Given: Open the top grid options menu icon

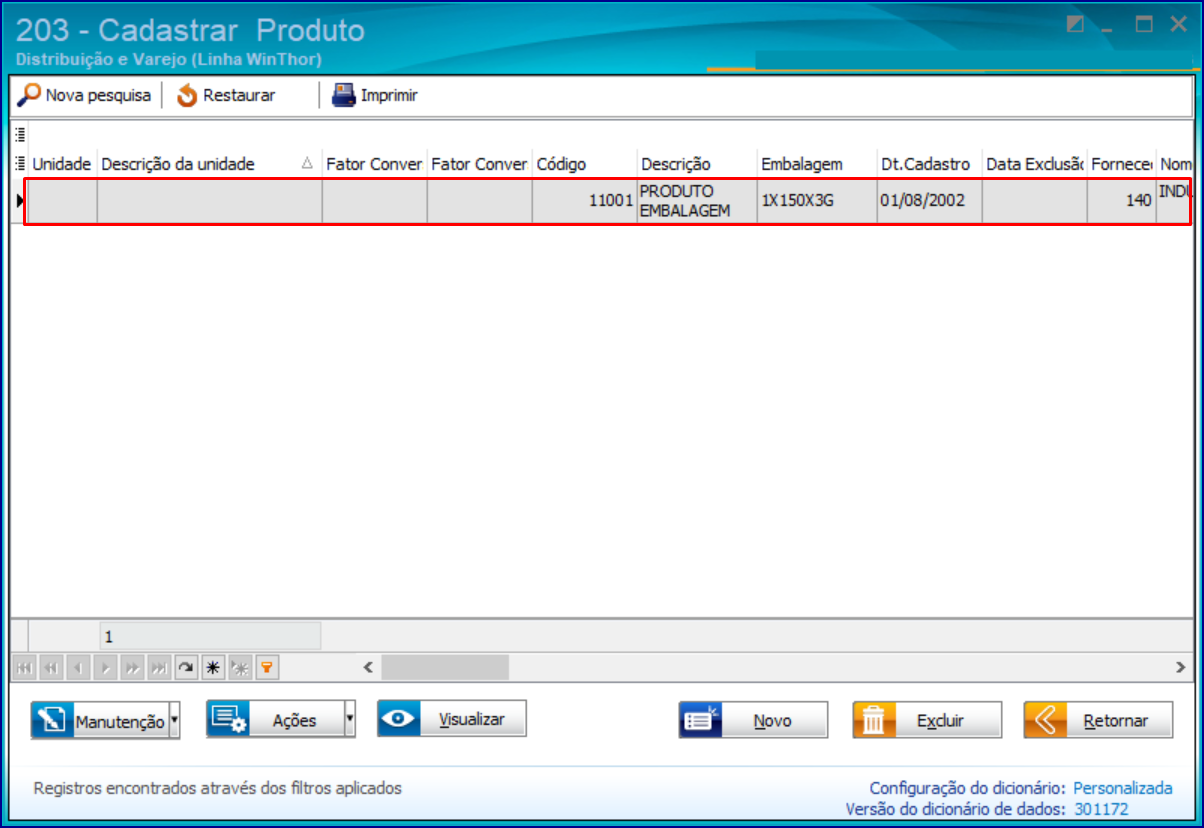Looking at the screenshot, I should pyautogui.click(x=20, y=133).
